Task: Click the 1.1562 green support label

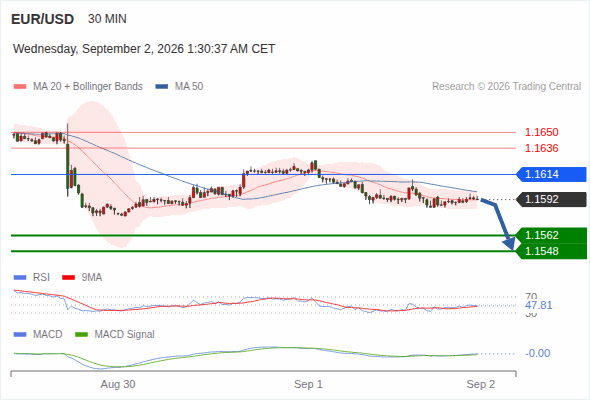Action: pyautogui.click(x=551, y=235)
